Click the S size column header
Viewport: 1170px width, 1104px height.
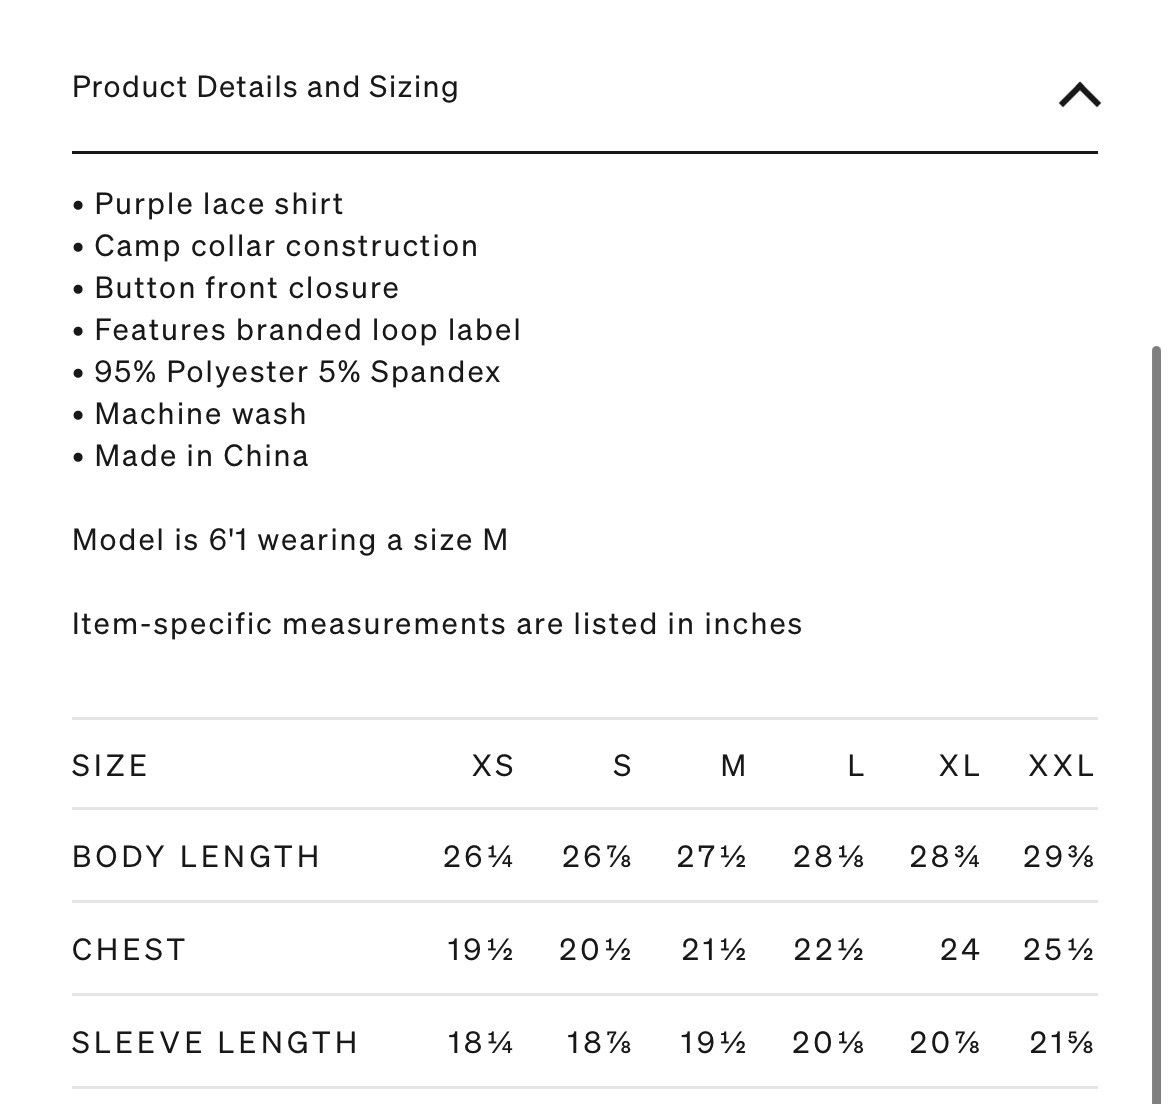point(623,766)
